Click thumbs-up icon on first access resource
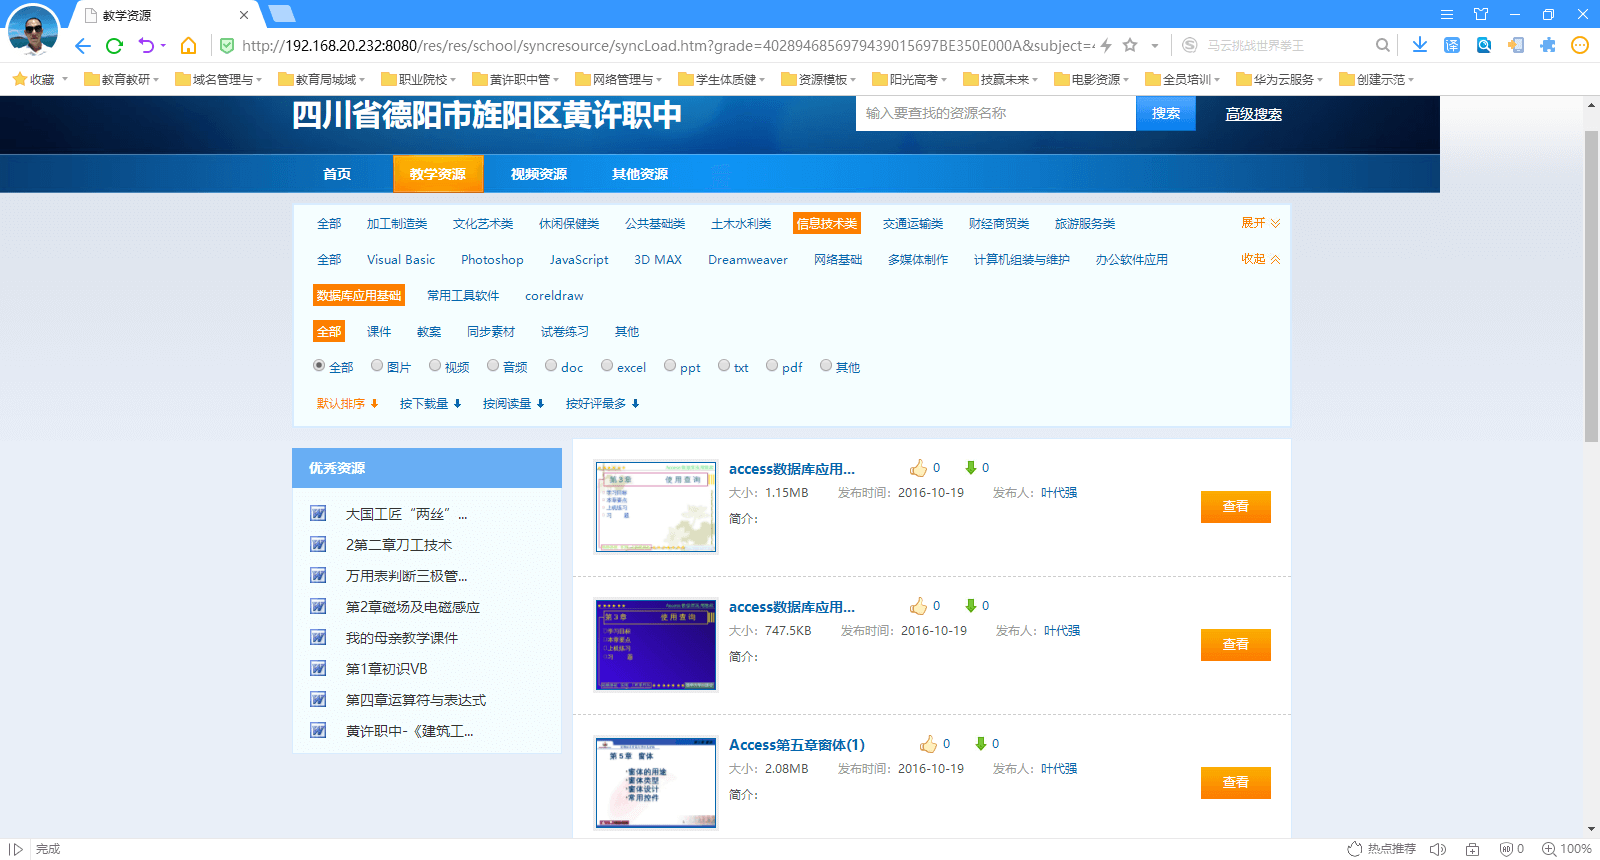1600x860 pixels. point(918,468)
